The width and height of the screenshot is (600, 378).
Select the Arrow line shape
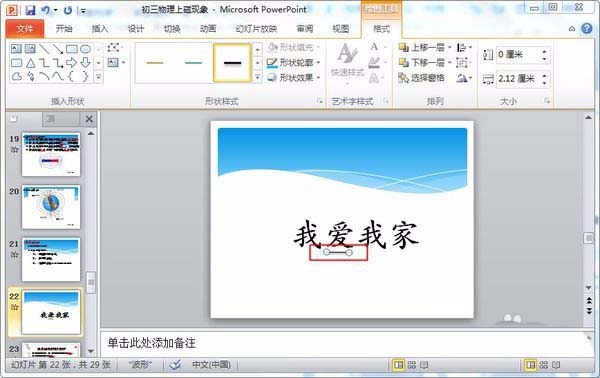[58, 49]
